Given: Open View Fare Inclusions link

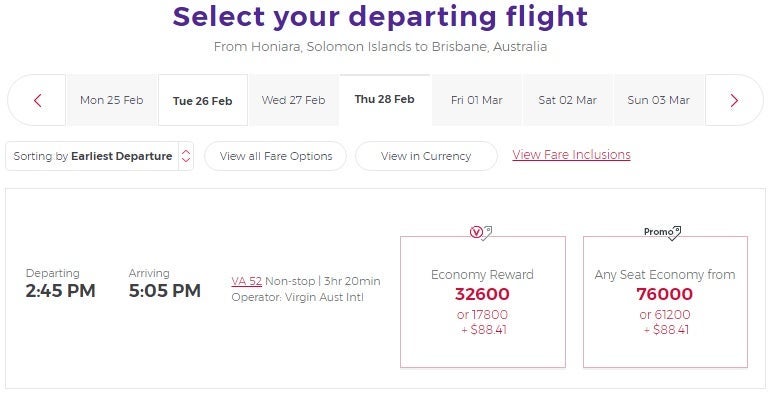Looking at the screenshot, I should [x=571, y=154].
